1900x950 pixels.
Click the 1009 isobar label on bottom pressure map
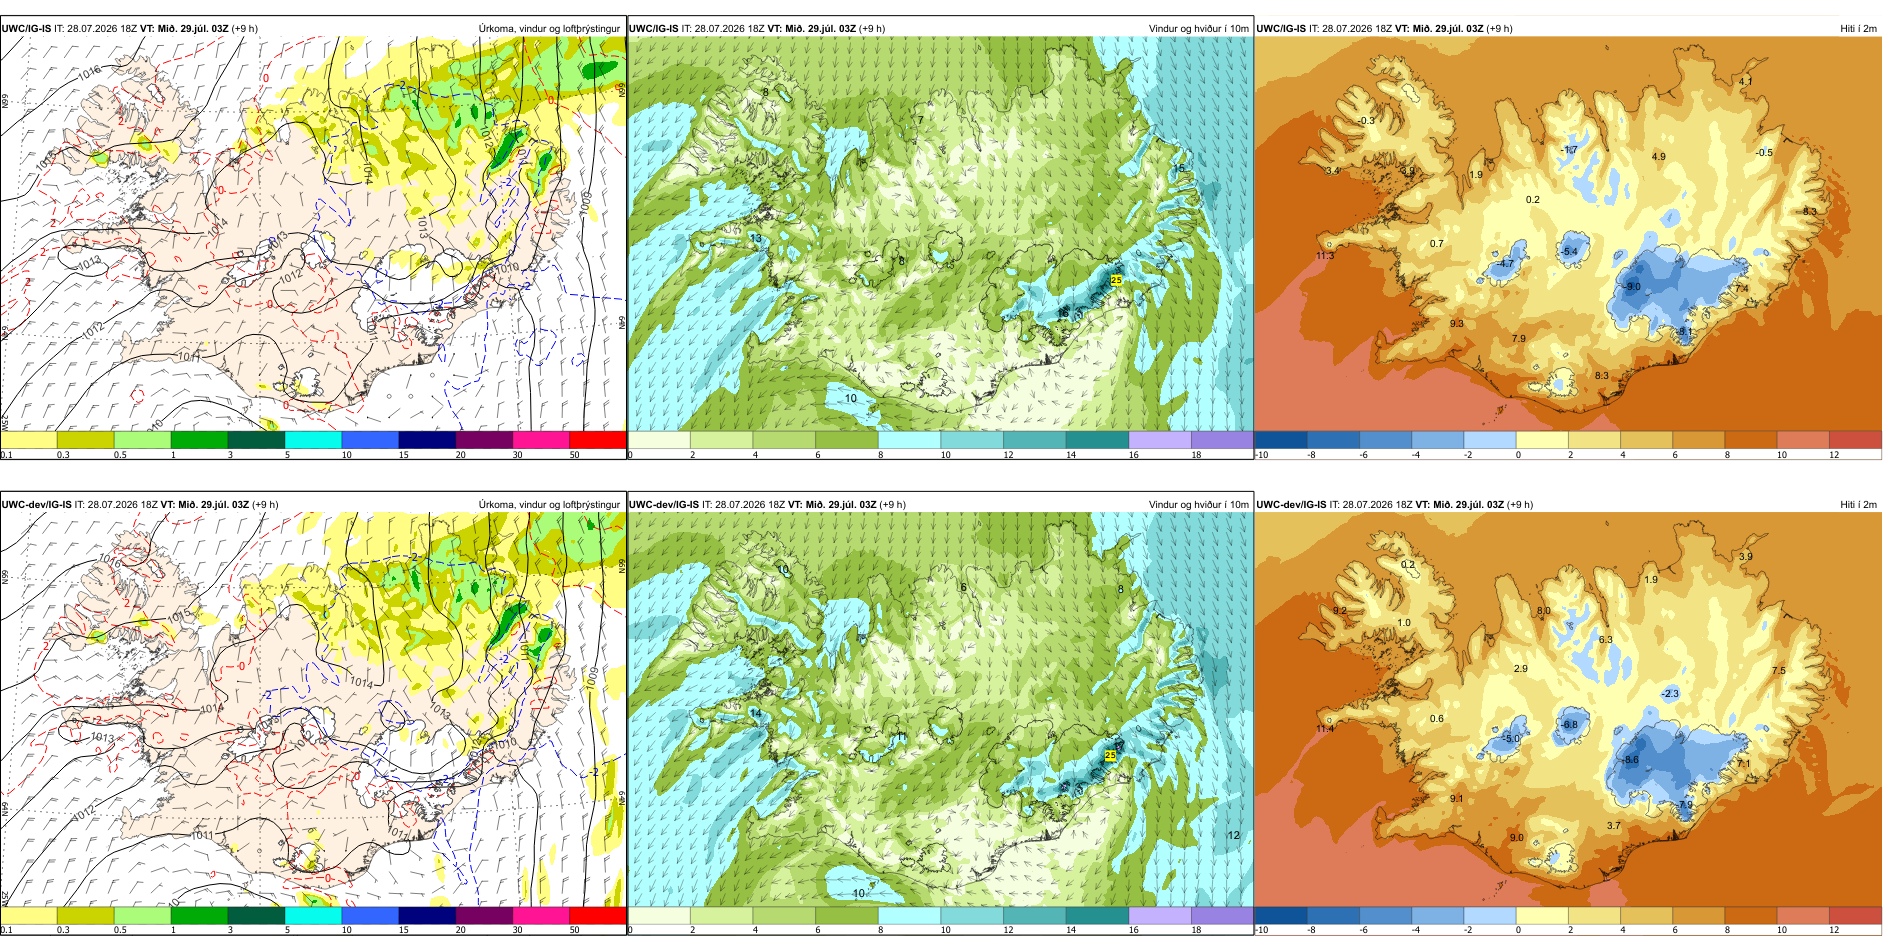(x=593, y=678)
